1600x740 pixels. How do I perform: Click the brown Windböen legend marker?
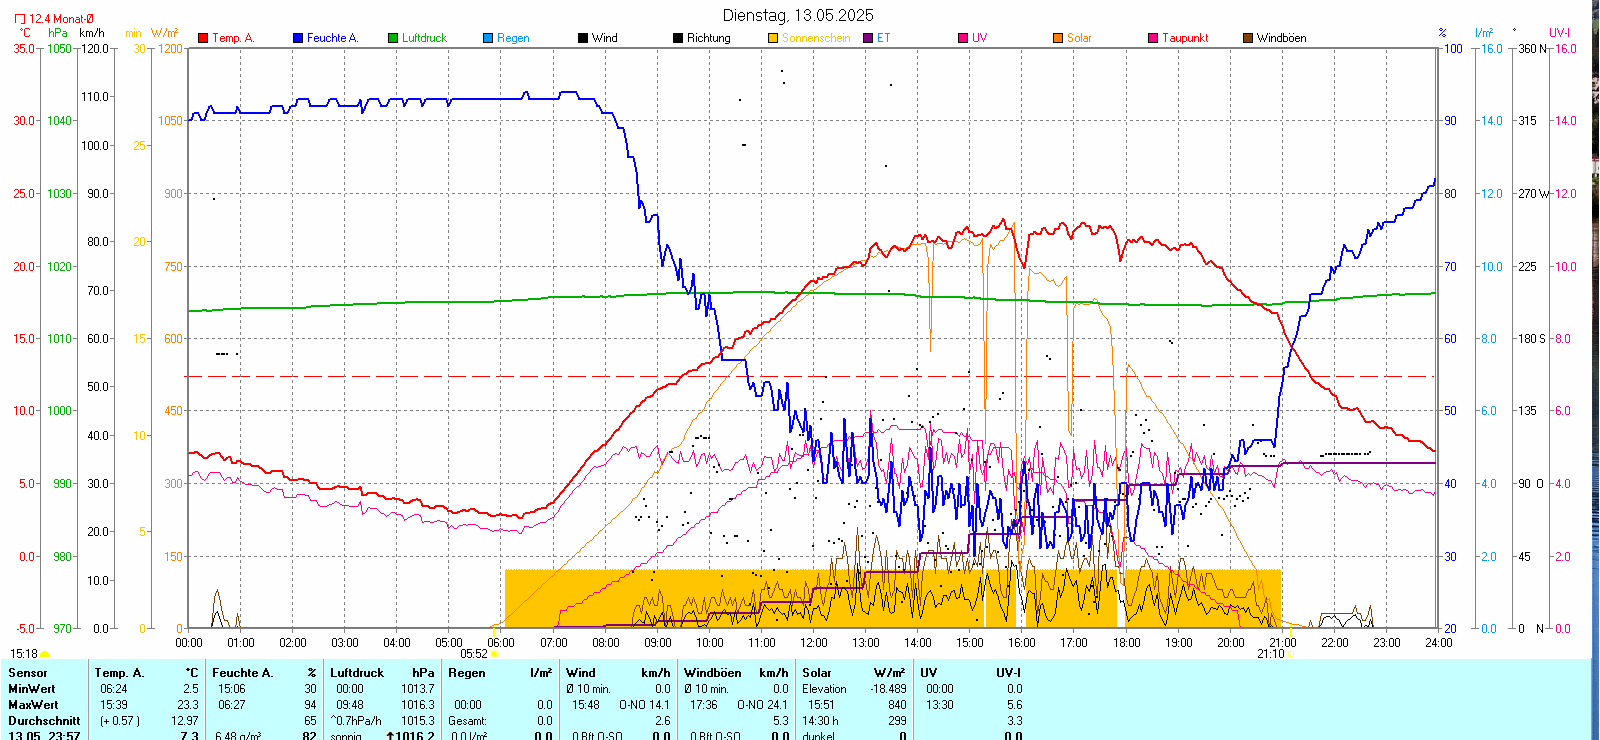[x=1248, y=38]
